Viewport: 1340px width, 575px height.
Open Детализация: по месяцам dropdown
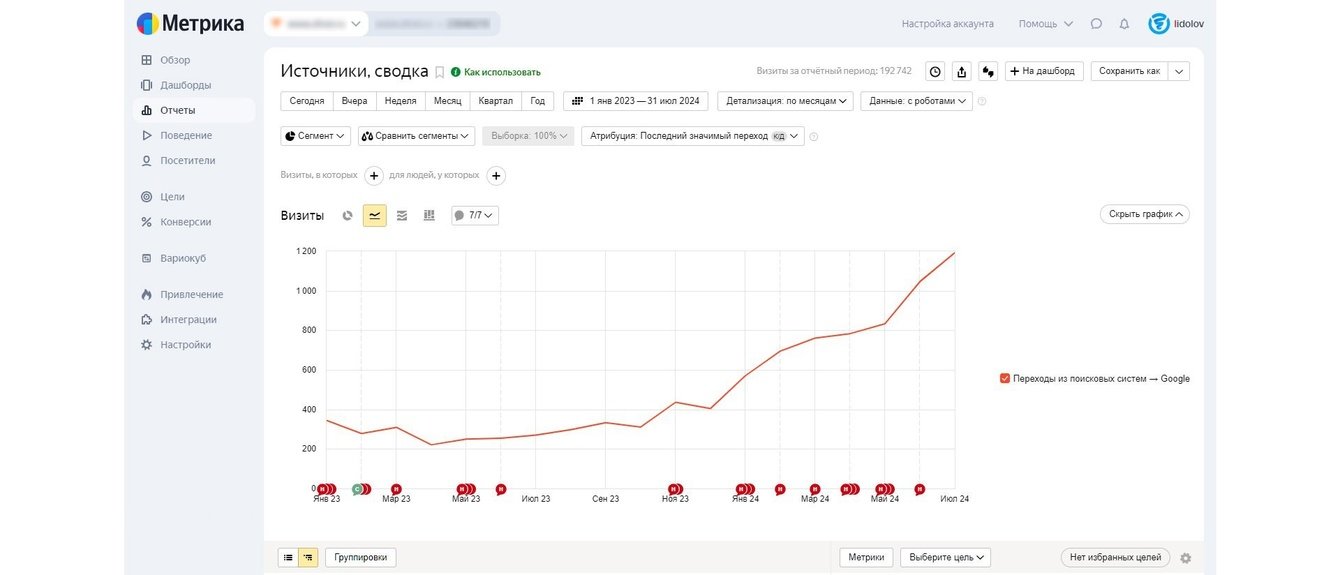click(x=785, y=101)
